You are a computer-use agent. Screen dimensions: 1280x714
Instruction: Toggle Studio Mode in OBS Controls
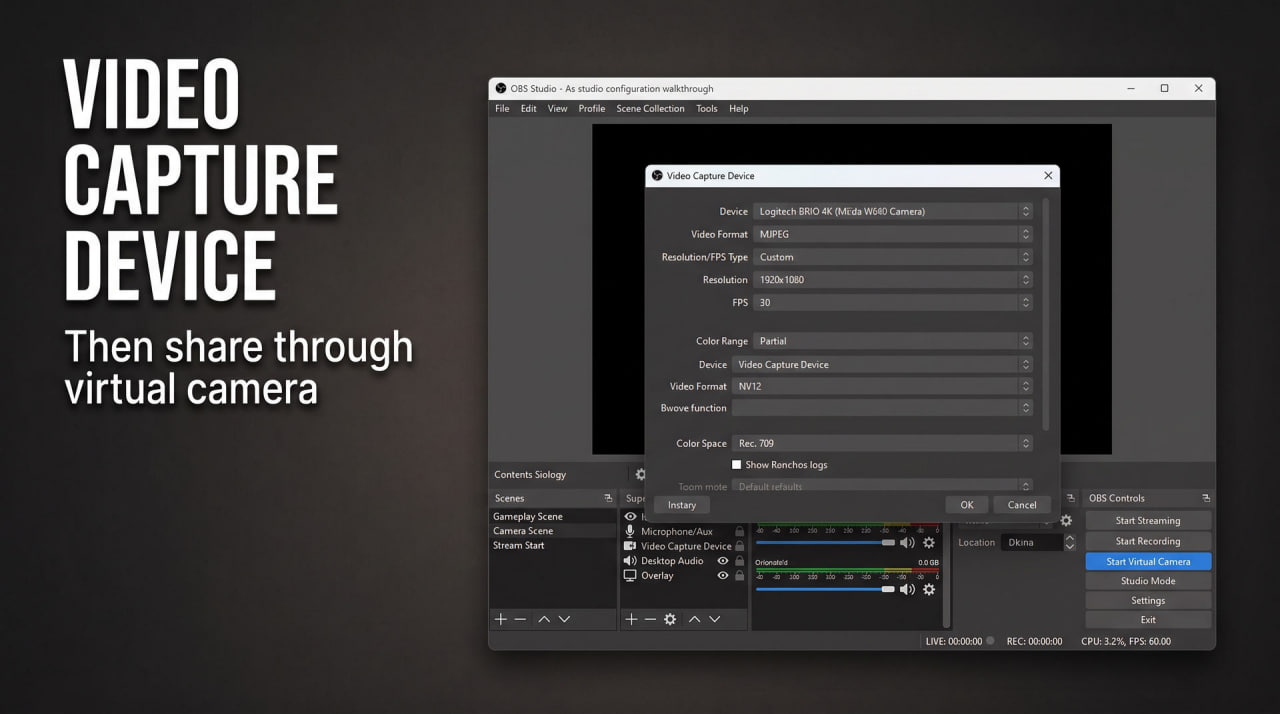click(1148, 581)
